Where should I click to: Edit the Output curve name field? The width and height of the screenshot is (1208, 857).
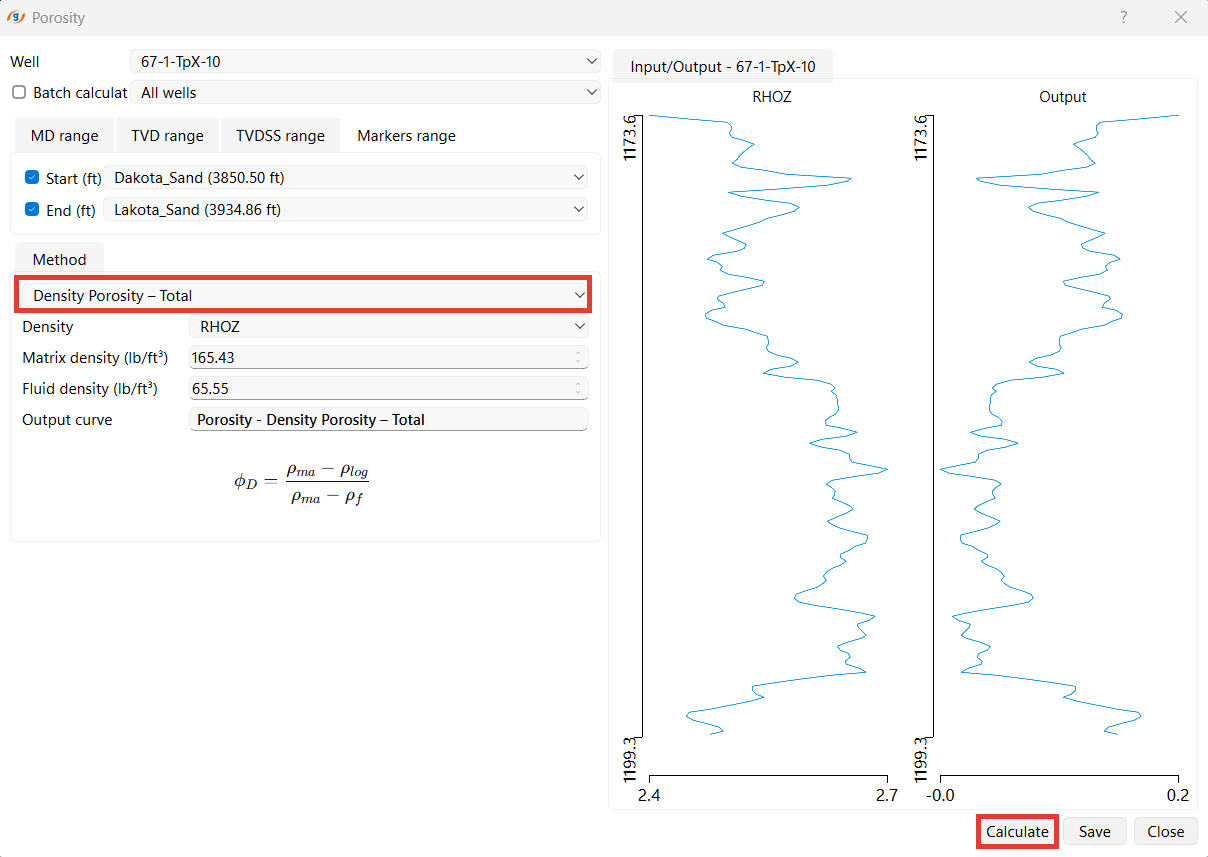point(389,419)
